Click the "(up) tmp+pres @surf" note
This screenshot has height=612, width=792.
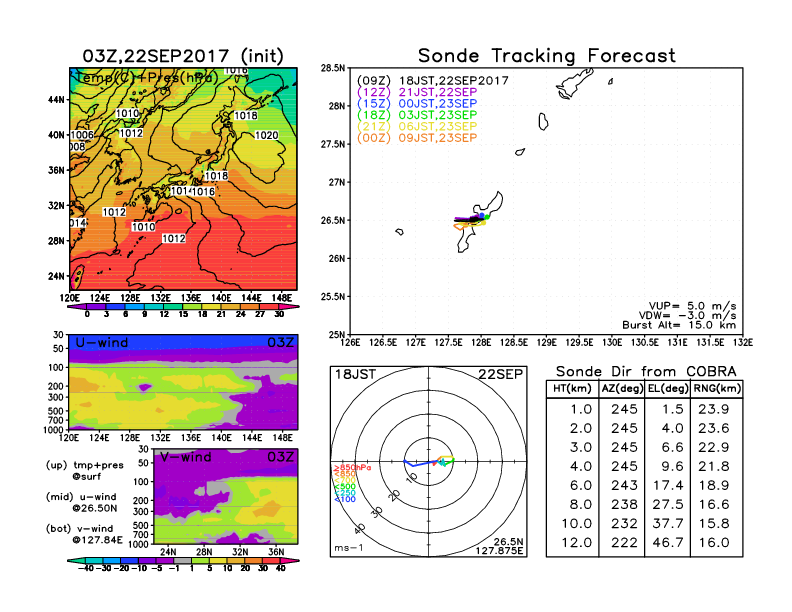pos(85,471)
